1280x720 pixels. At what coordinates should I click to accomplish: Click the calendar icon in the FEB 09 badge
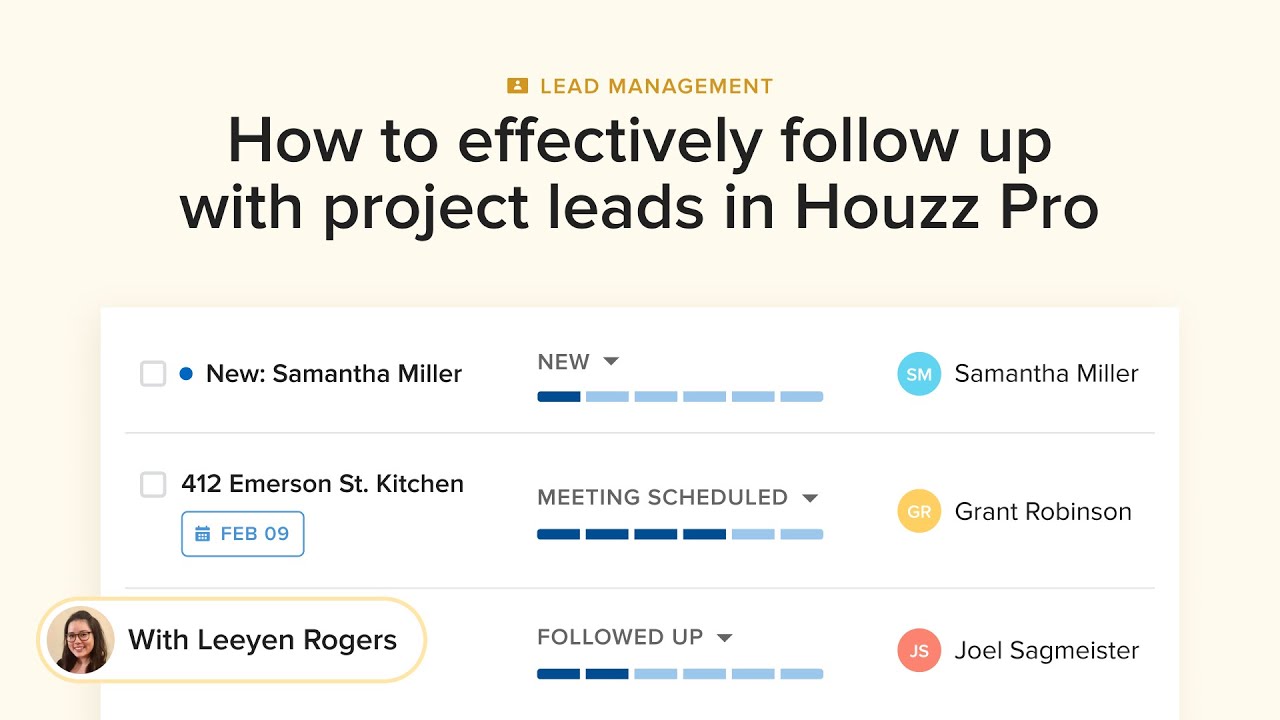tap(202, 534)
